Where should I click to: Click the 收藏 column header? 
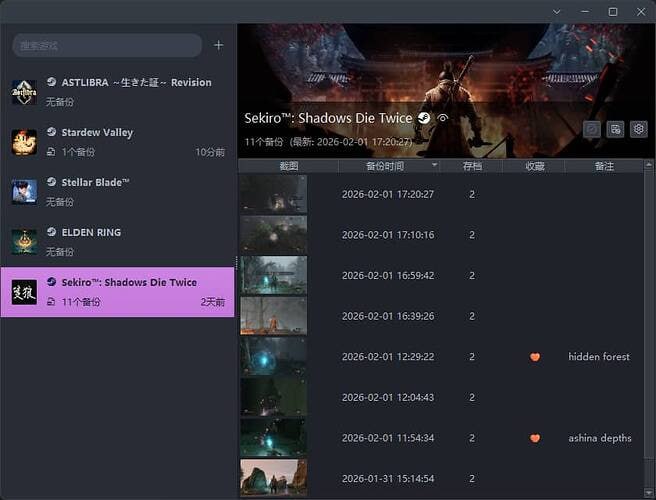[x=535, y=166]
